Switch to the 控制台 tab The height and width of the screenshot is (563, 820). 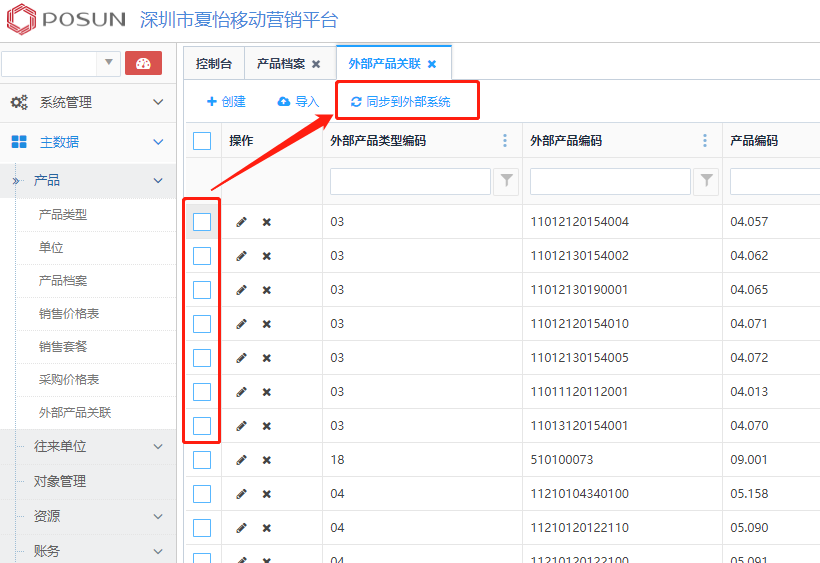[214, 64]
